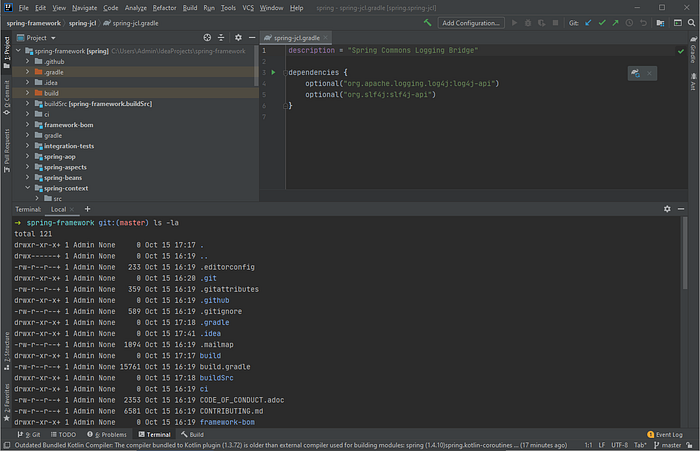Open the Refactor menu

(x=164, y=7)
